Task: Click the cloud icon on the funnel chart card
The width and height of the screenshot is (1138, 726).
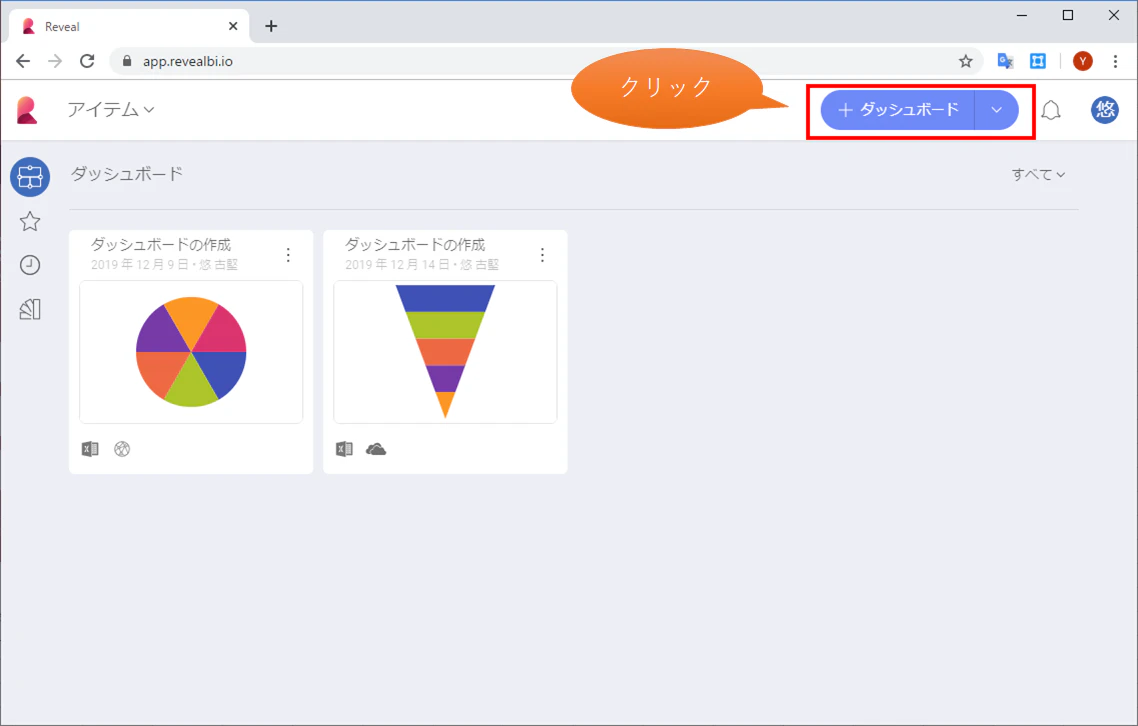Action: tap(376, 449)
